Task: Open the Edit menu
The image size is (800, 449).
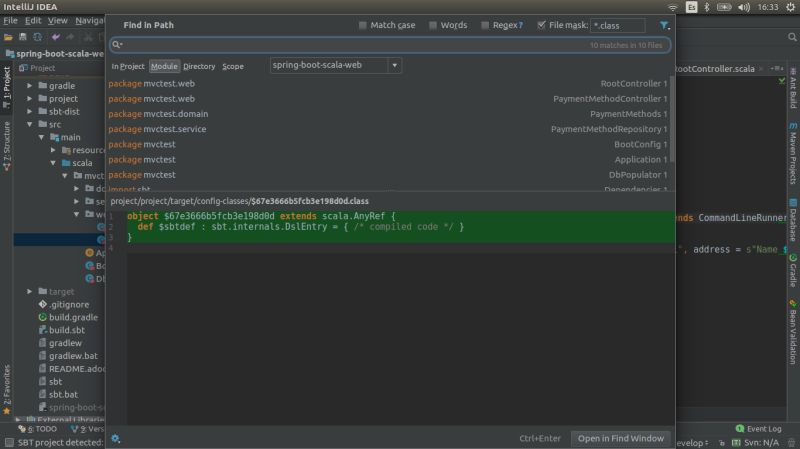Action: pos(33,20)
